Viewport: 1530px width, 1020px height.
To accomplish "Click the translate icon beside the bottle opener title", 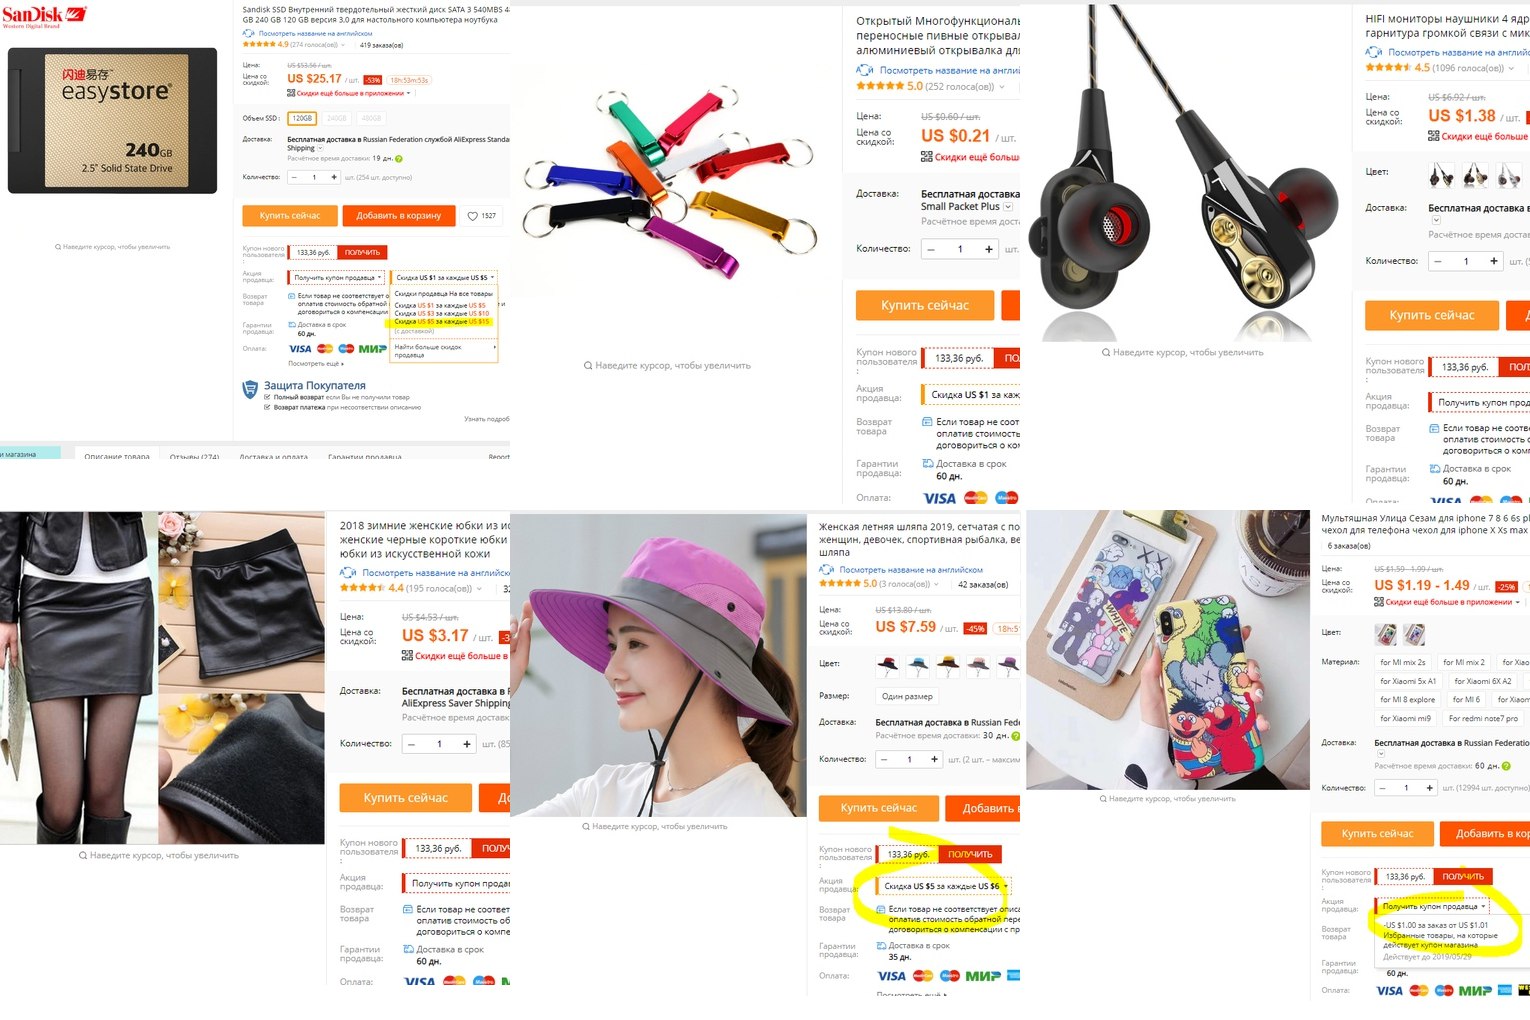I will (864, 70).
